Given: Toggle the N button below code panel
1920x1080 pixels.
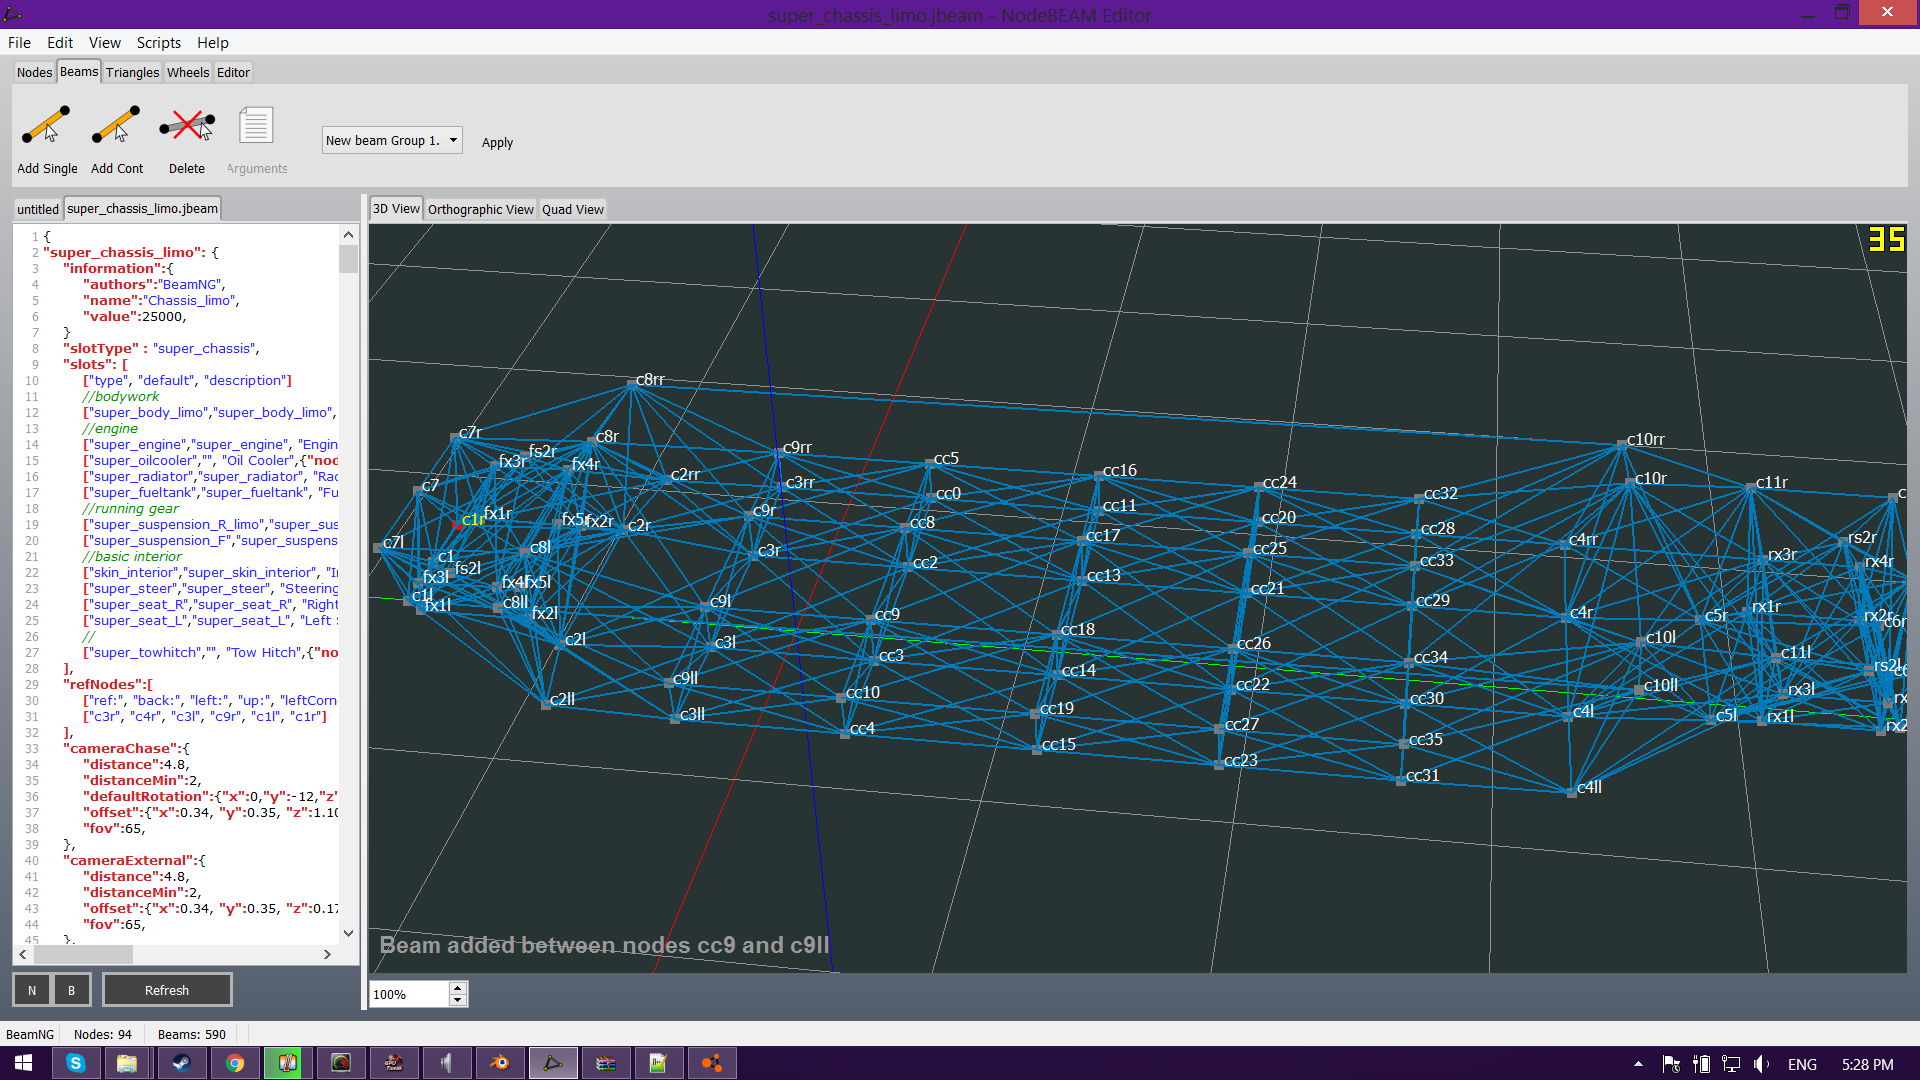Looking at the screenshot, I should click(x=32, y=990).
